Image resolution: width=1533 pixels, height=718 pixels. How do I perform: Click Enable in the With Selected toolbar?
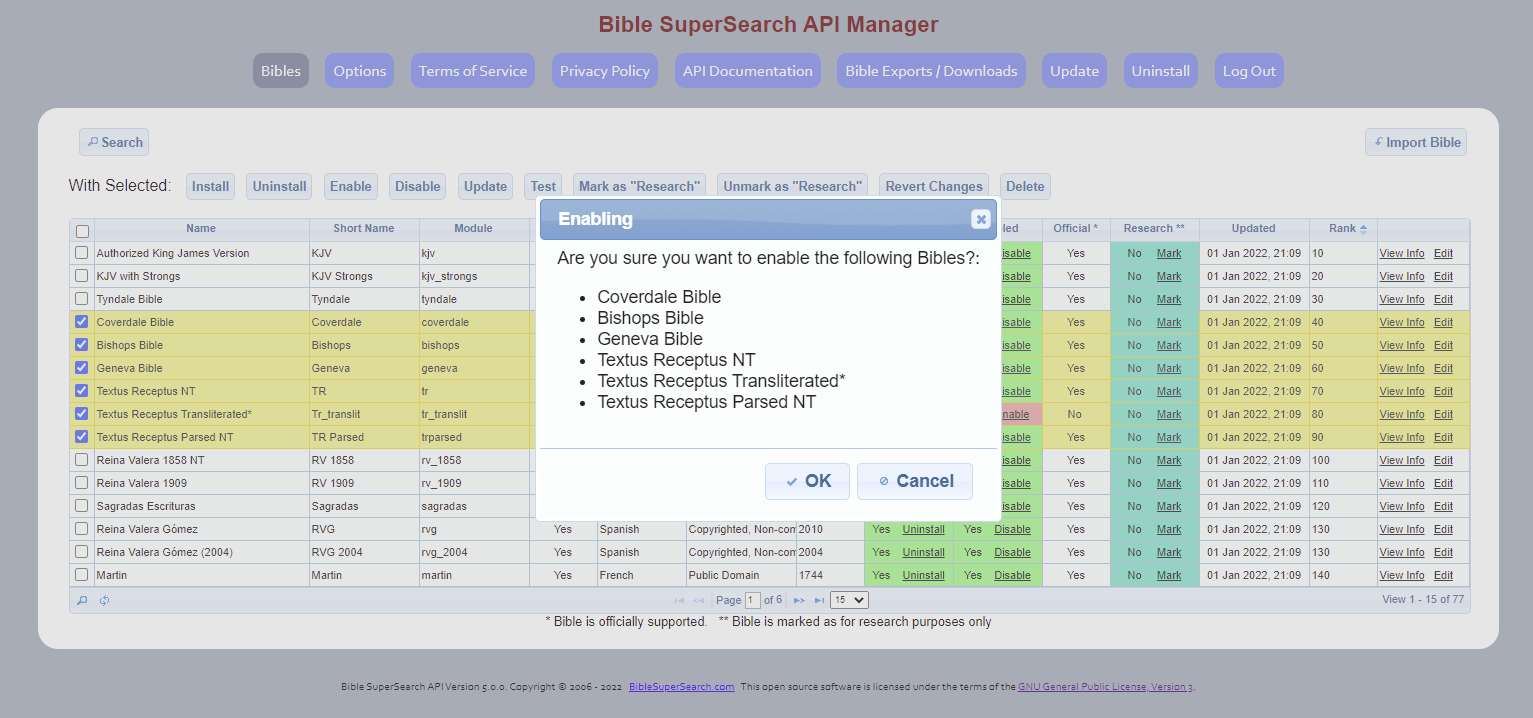coord(351,186)
